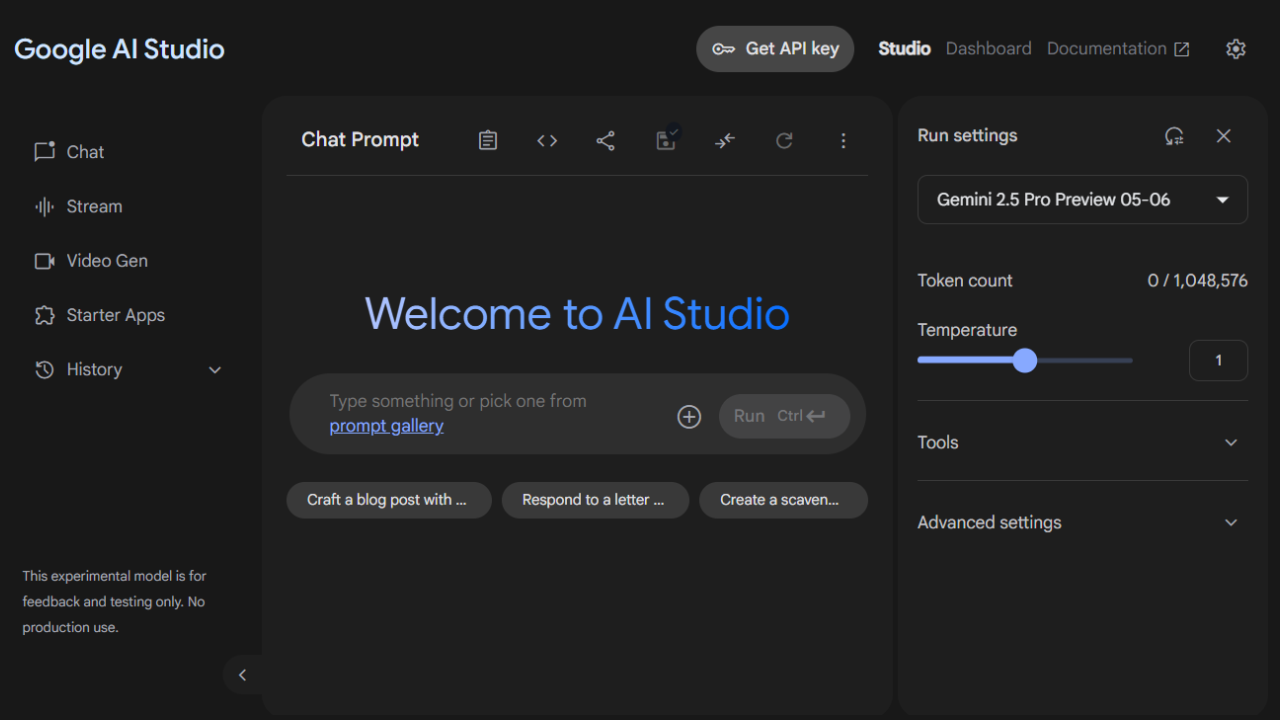
Task: Click the compare mode arrows icon
Action: [725, 141]
